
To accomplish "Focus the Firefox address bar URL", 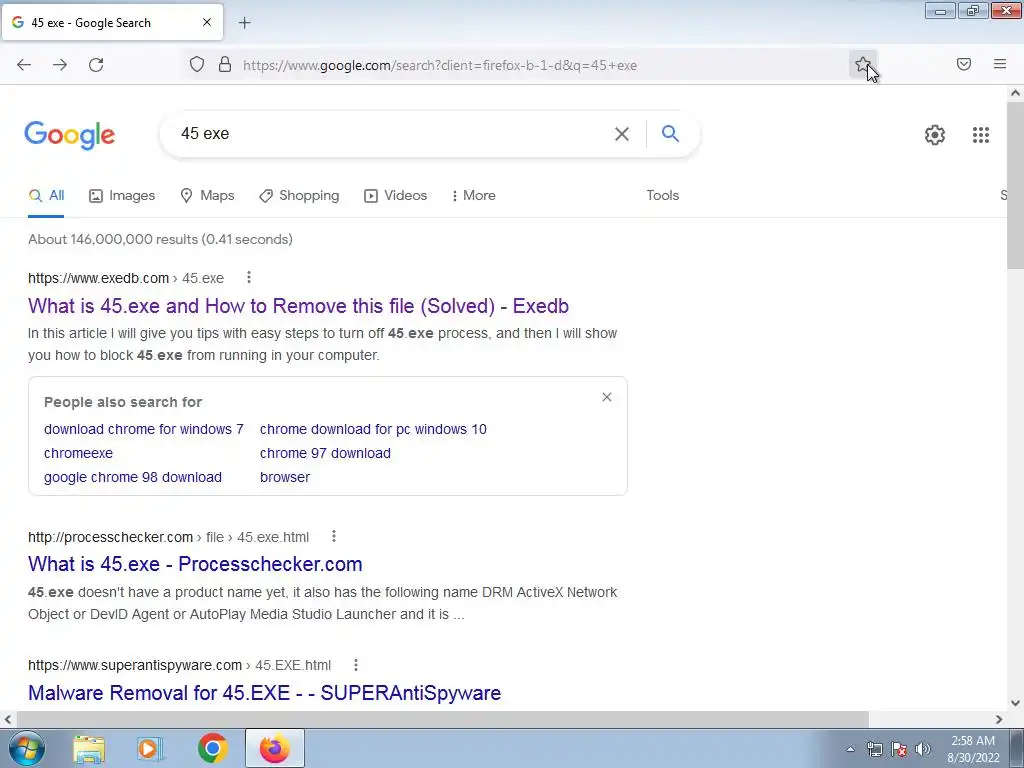I will [x=440, y=65].
